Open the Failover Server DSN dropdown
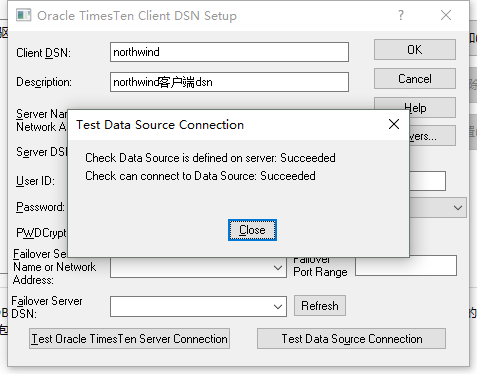 click(278, 307)
